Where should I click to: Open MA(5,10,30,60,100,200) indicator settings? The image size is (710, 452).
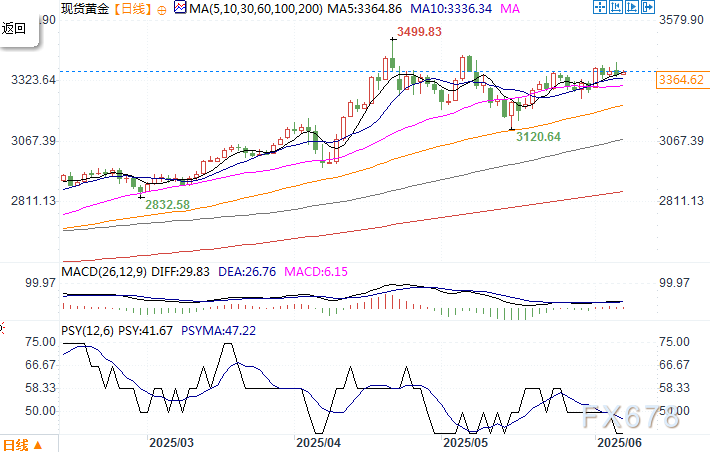(251, 8)
